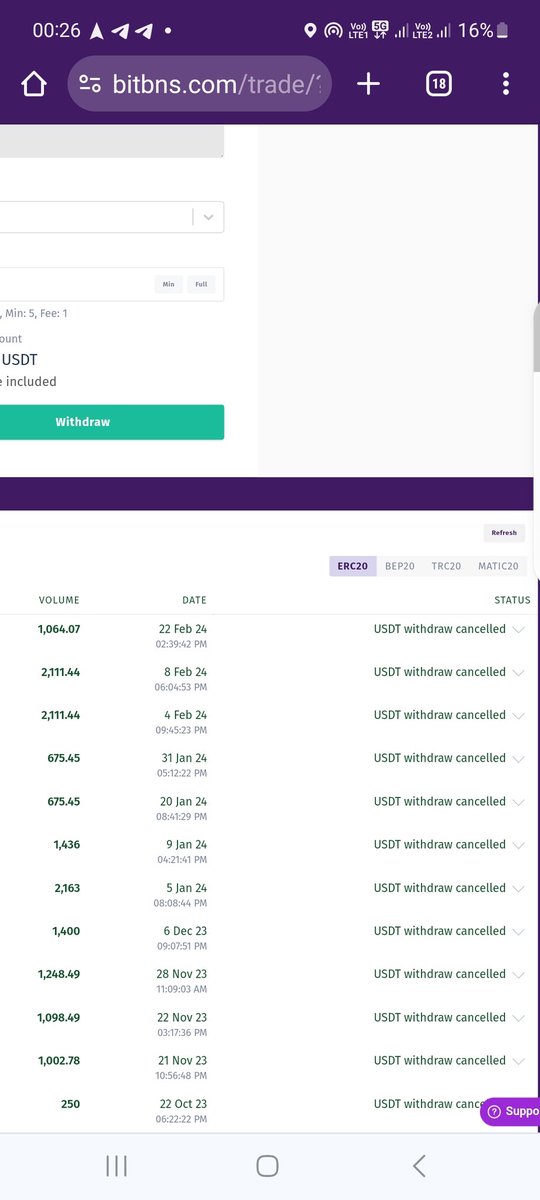540x1200 pixels.
Task: Select the MATIC20 network tab
Action: click(498, 566)
